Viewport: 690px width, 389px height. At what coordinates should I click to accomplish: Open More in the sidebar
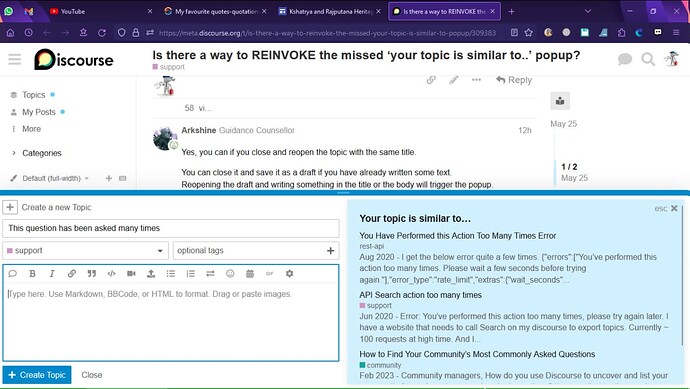point(31,129)
